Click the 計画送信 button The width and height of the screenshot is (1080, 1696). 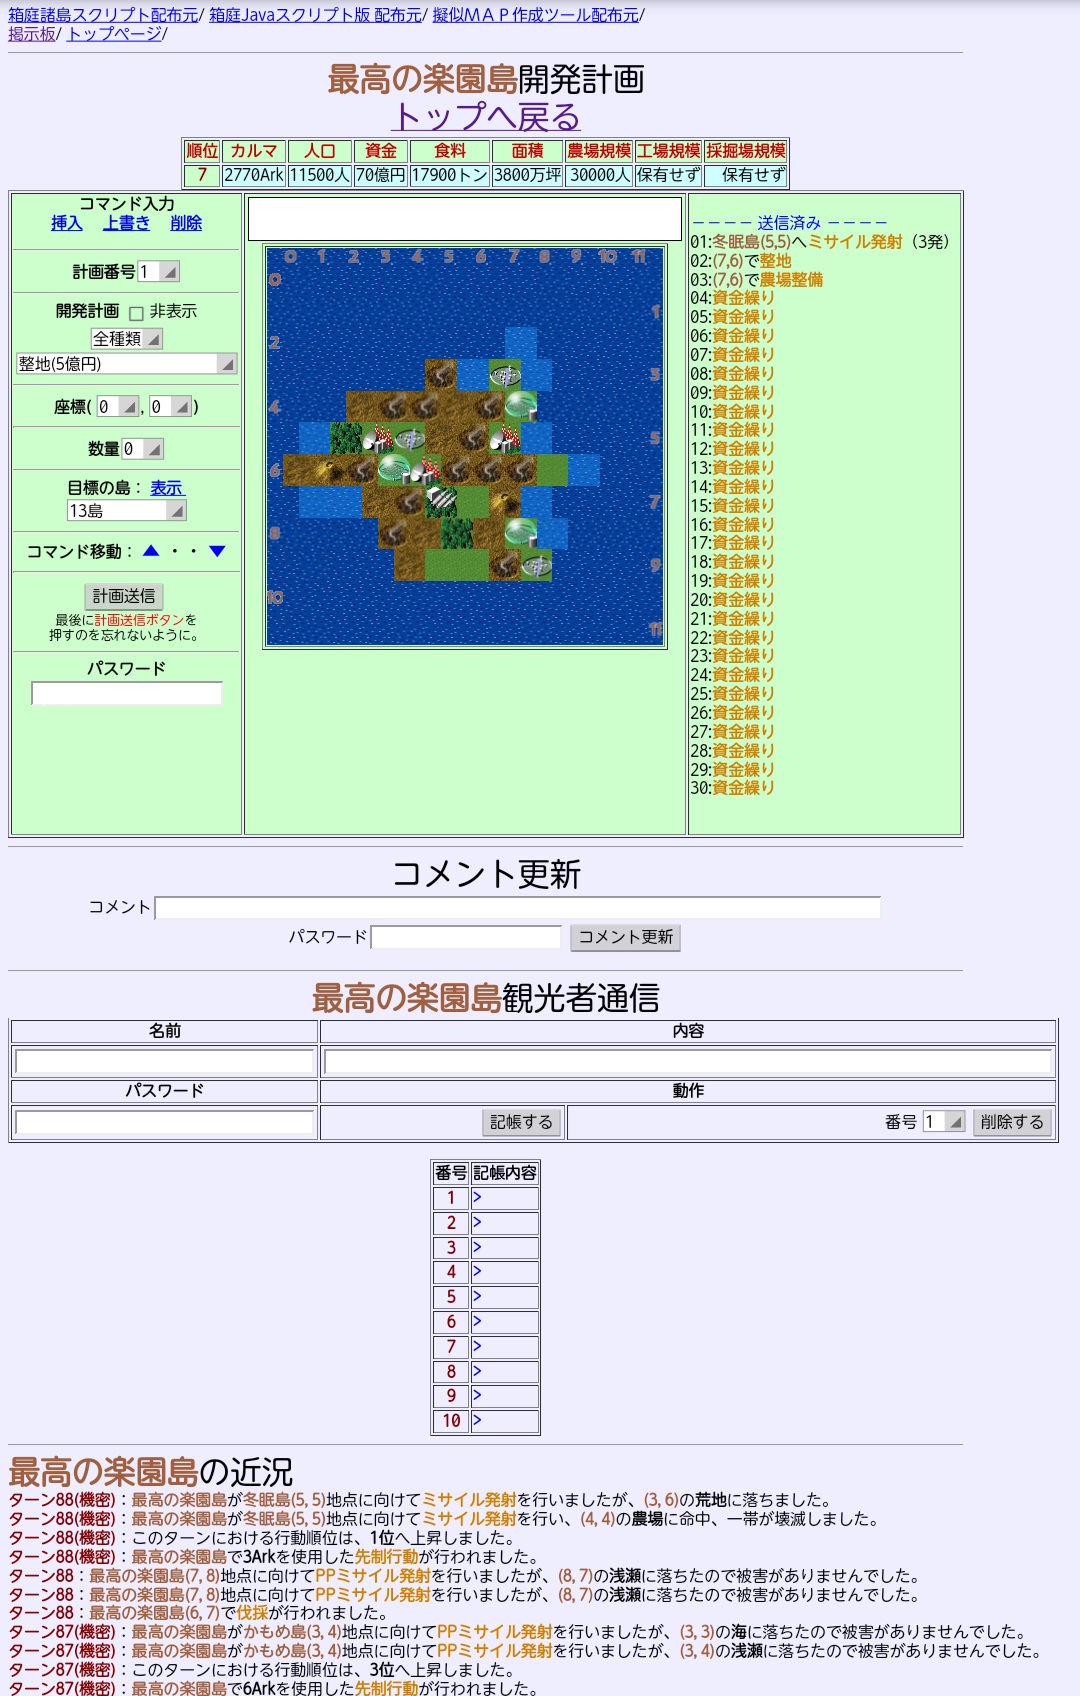[x=124, y=596]
